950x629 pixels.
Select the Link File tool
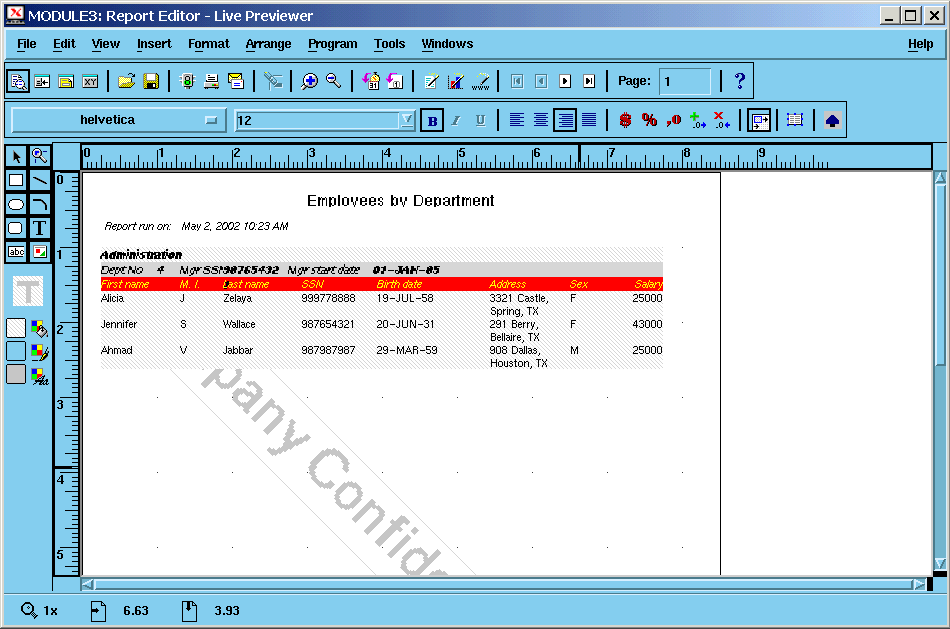[40, 251]
